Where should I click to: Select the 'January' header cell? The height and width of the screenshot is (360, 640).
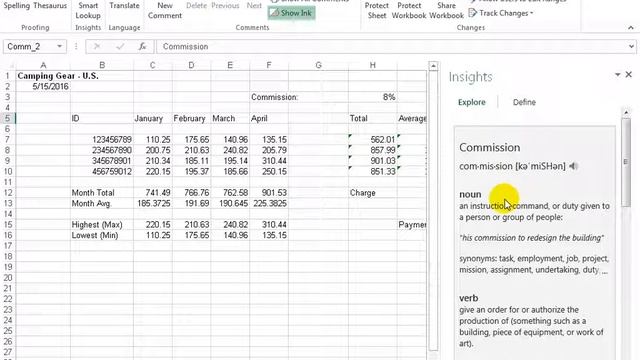pos(153,118)
